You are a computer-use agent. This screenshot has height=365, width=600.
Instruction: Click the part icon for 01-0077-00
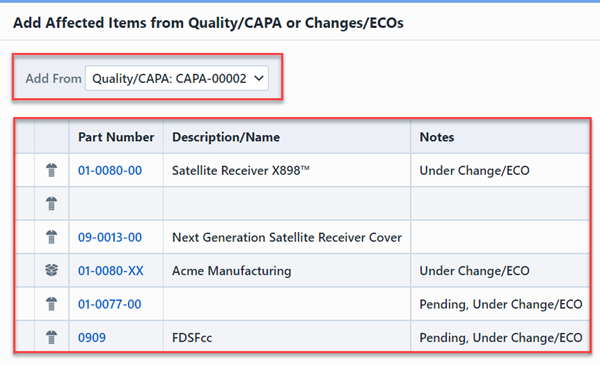click(52, 304)
